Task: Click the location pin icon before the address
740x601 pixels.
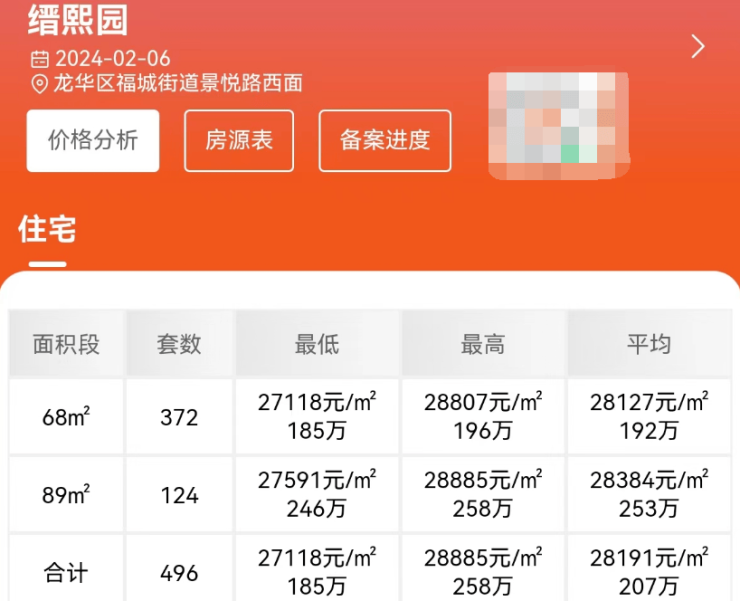Action: click(x=40, y=85)
